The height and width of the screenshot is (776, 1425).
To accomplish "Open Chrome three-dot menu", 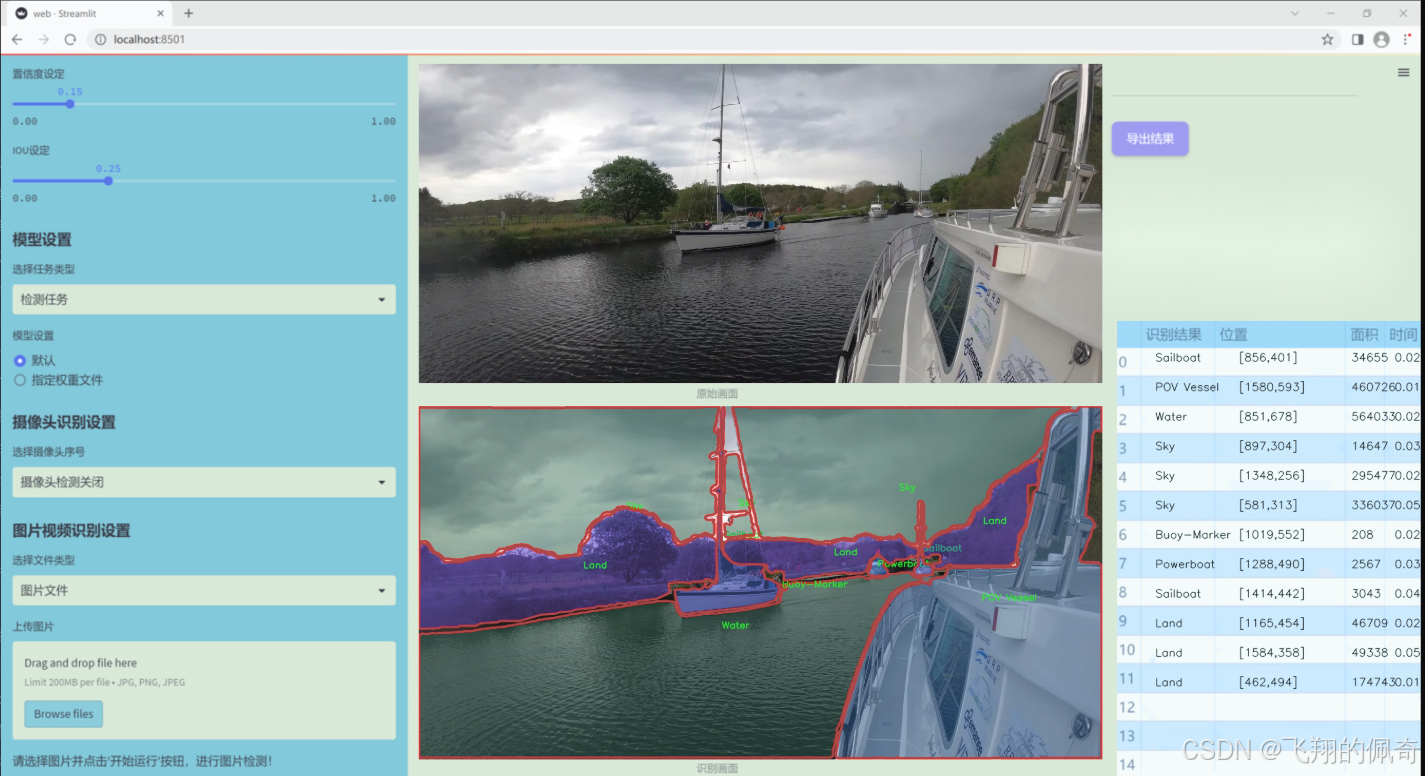I will point(1408,39).
